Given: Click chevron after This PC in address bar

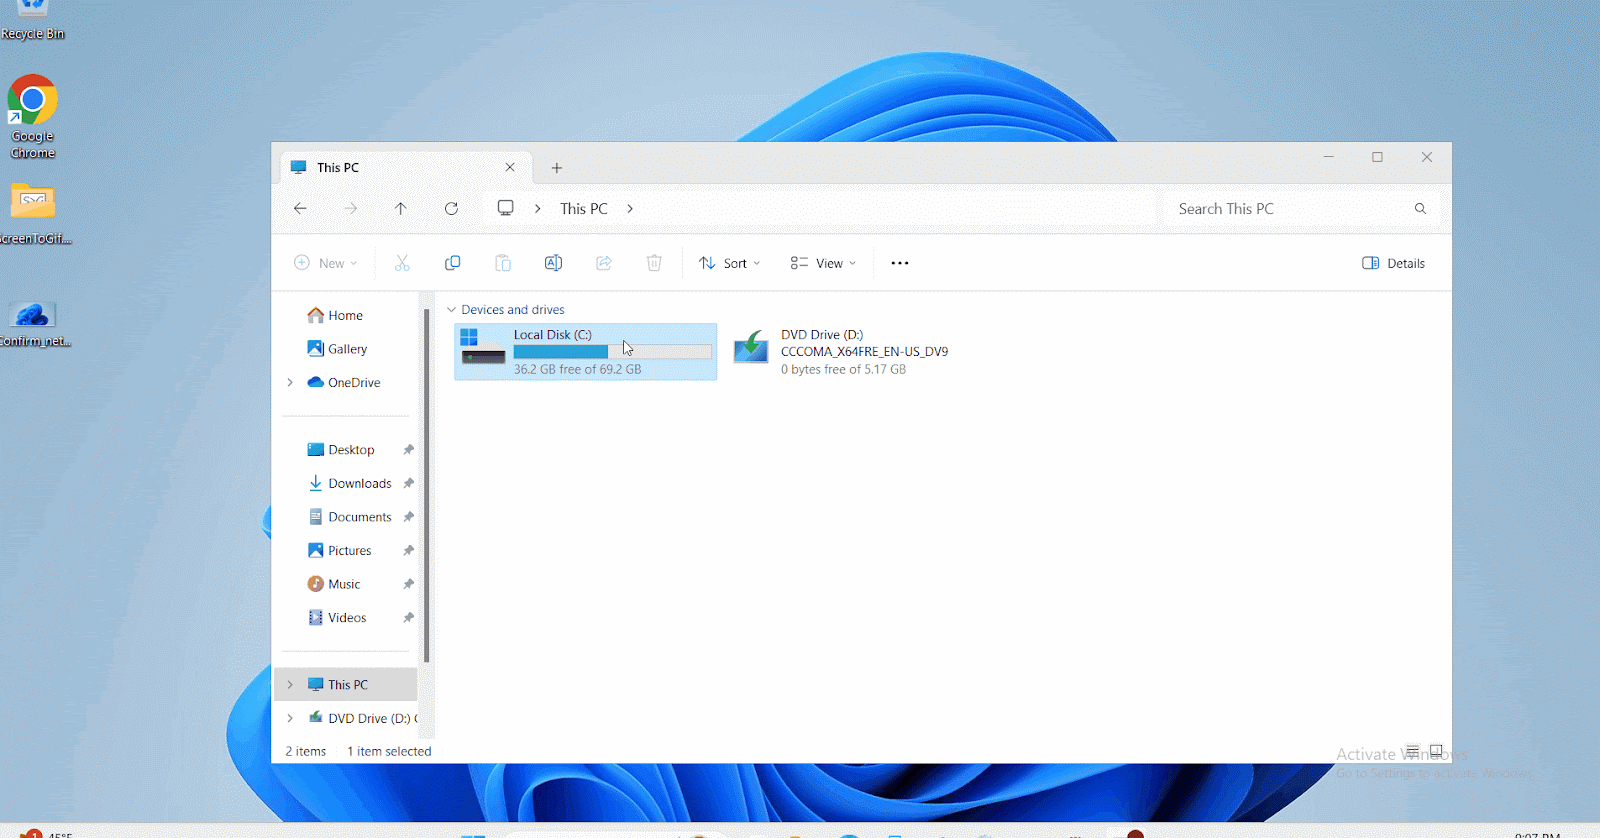Looking at the screenshot, I should pos(630,208).
